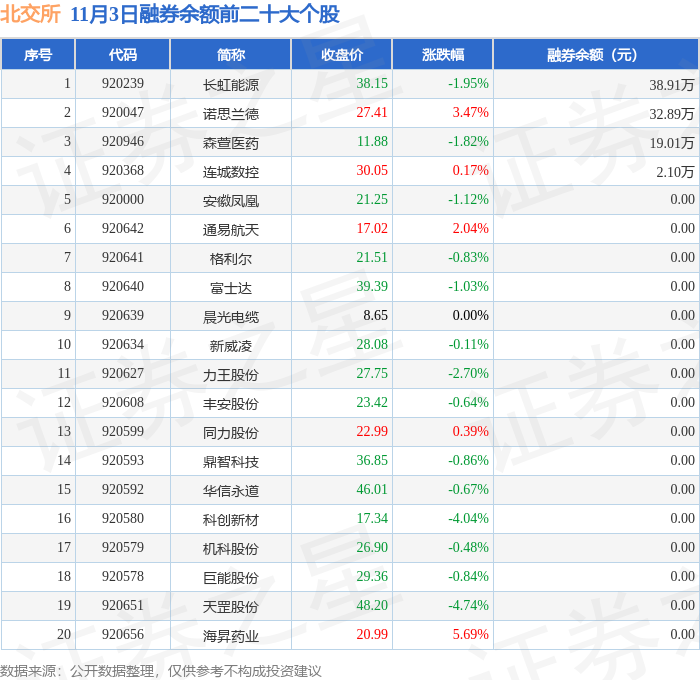Click the 北交所 title label
Viewport: 700px width, 680px height.
click(30, 14)
